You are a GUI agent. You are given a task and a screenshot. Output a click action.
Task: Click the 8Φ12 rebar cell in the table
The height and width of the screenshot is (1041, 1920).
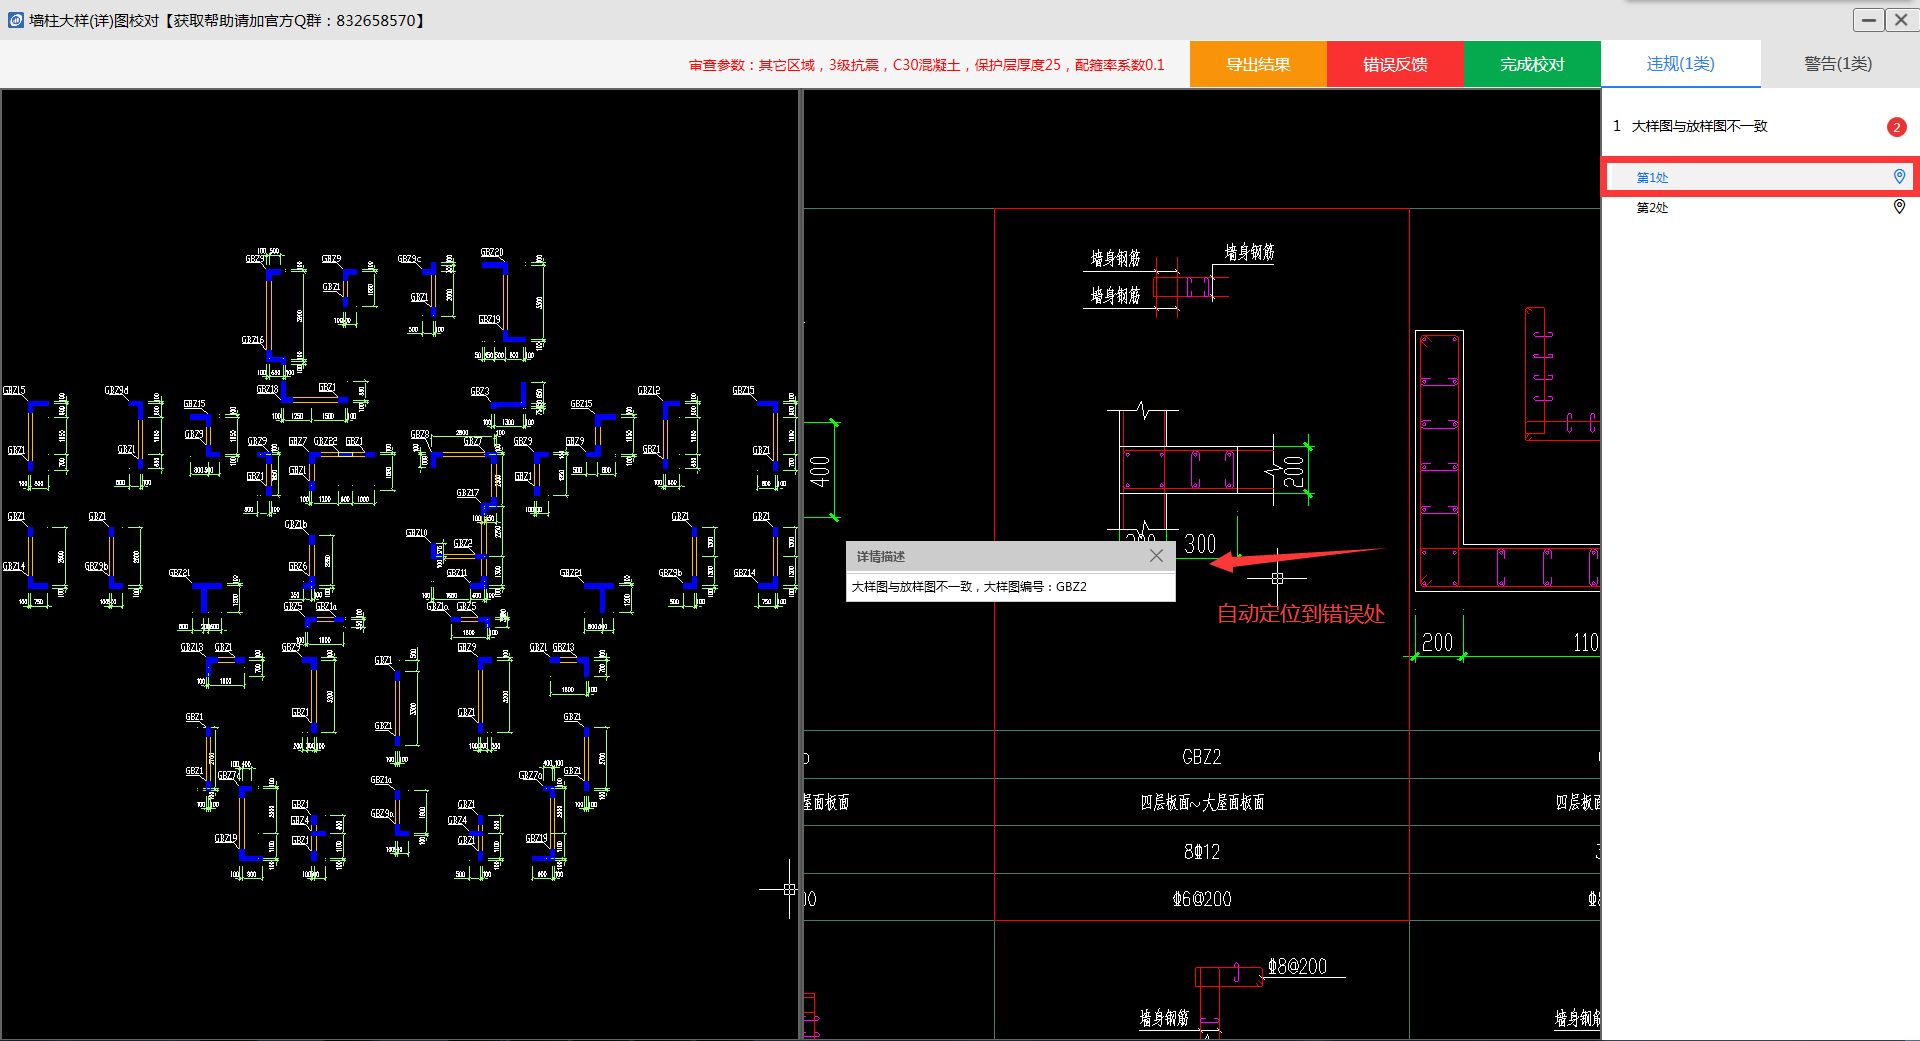click(x=1201, y=852)
